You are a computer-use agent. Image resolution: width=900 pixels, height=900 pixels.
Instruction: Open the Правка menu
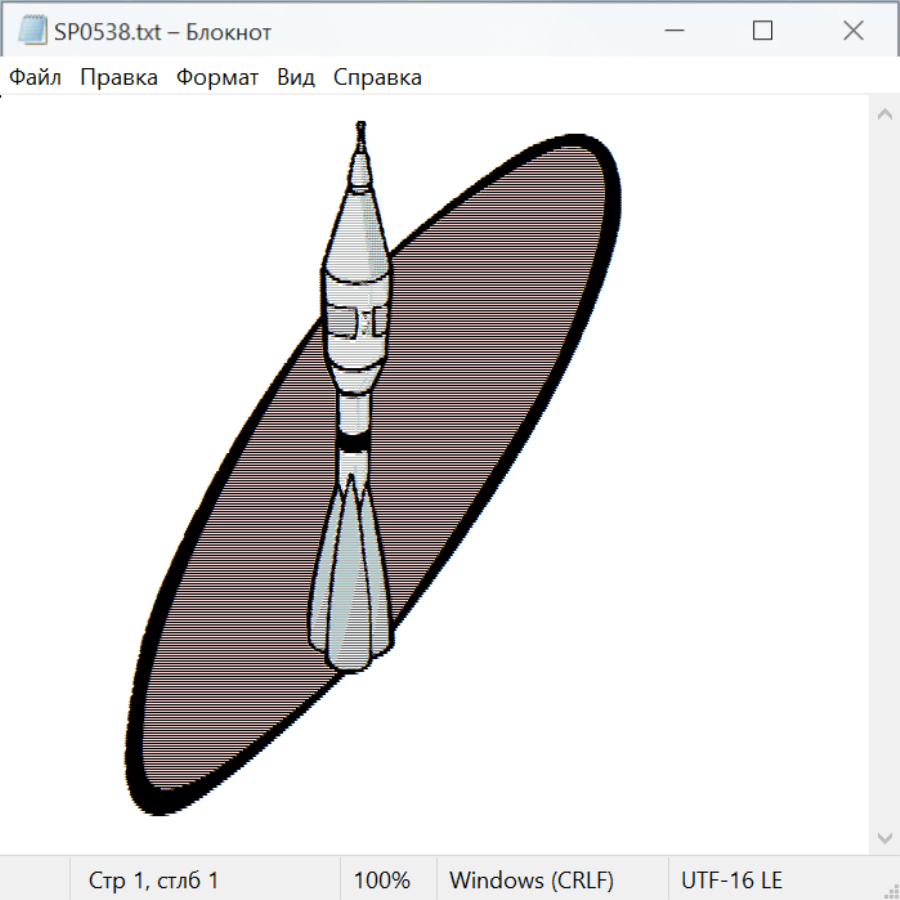tap(118, 78)
